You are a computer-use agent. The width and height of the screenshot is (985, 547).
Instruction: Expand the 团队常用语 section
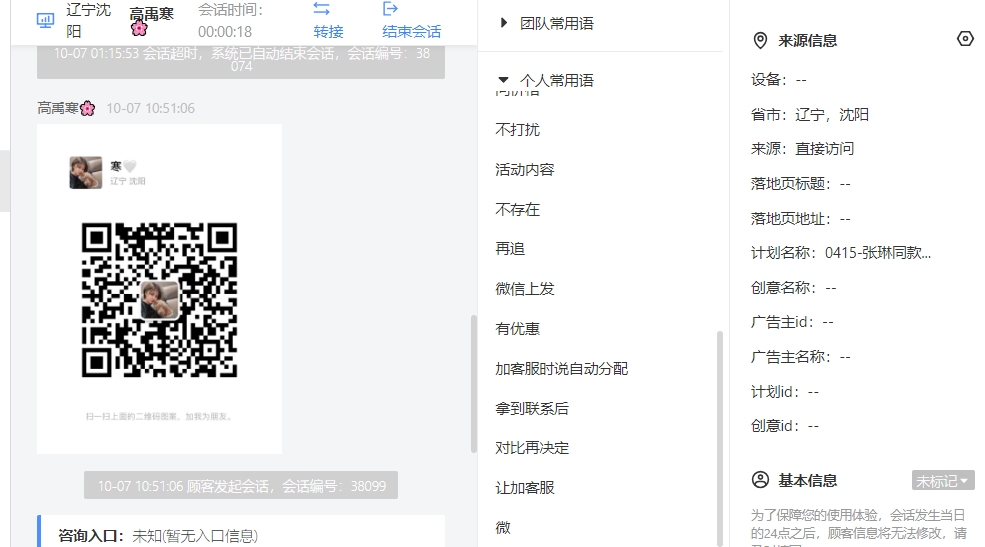tap(503, 23)
